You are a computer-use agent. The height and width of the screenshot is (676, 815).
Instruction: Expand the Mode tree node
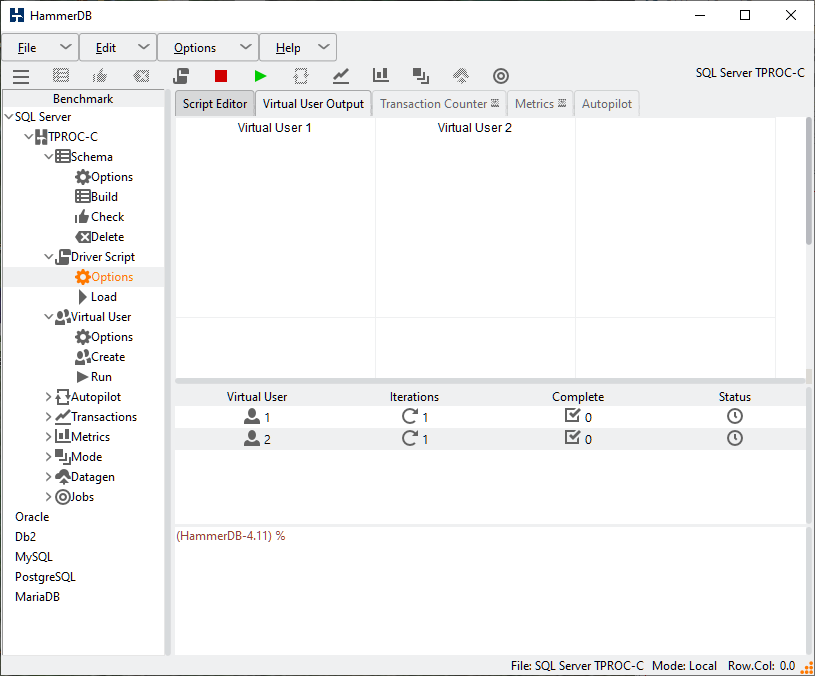(x=48, y=457)
